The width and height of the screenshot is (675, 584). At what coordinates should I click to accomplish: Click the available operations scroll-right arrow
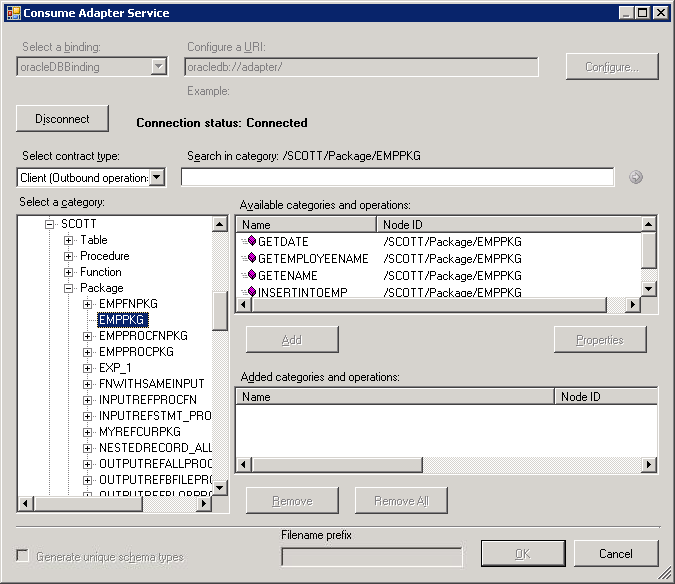click(632, 304)
